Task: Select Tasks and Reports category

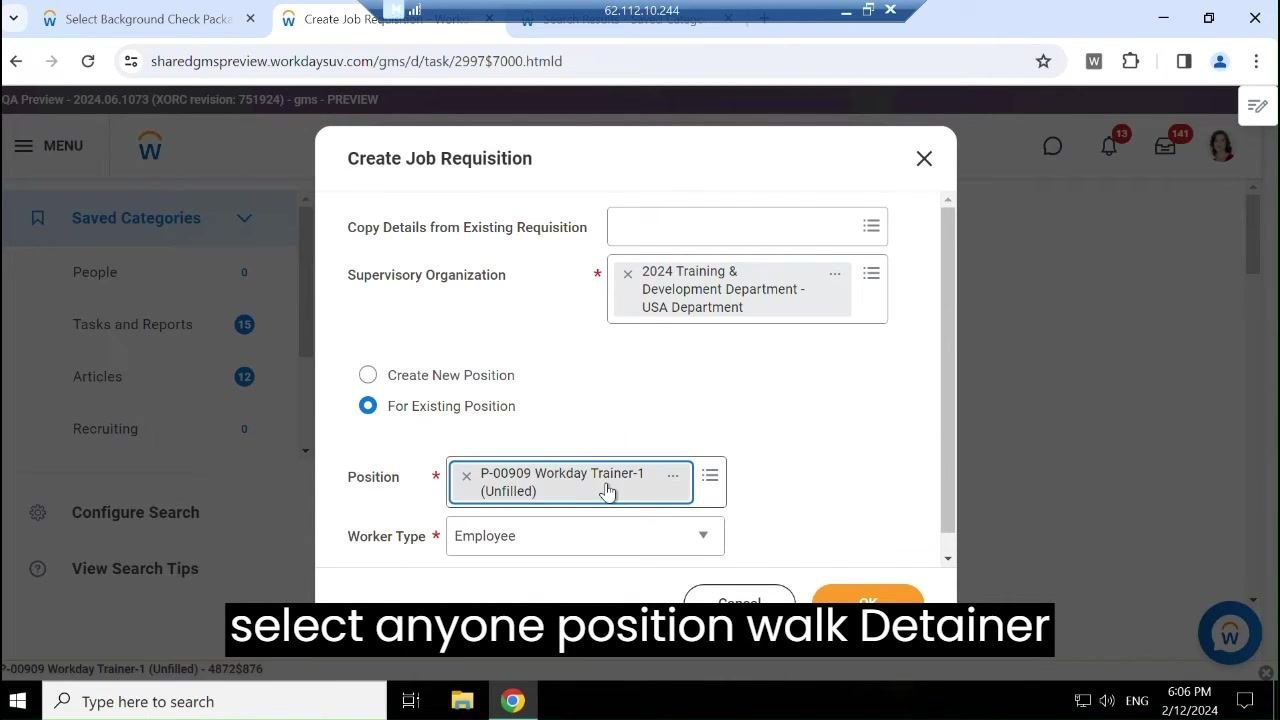Action: pos(132,324)
